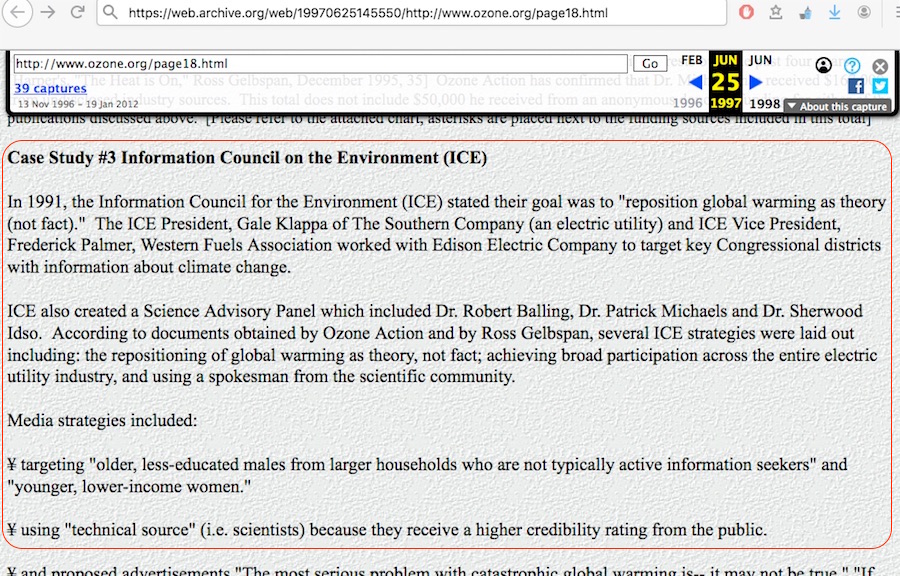This screenshot has width=900, height=576.
Task: Go to next capture with blue right arrow
Action: (756, 82)
